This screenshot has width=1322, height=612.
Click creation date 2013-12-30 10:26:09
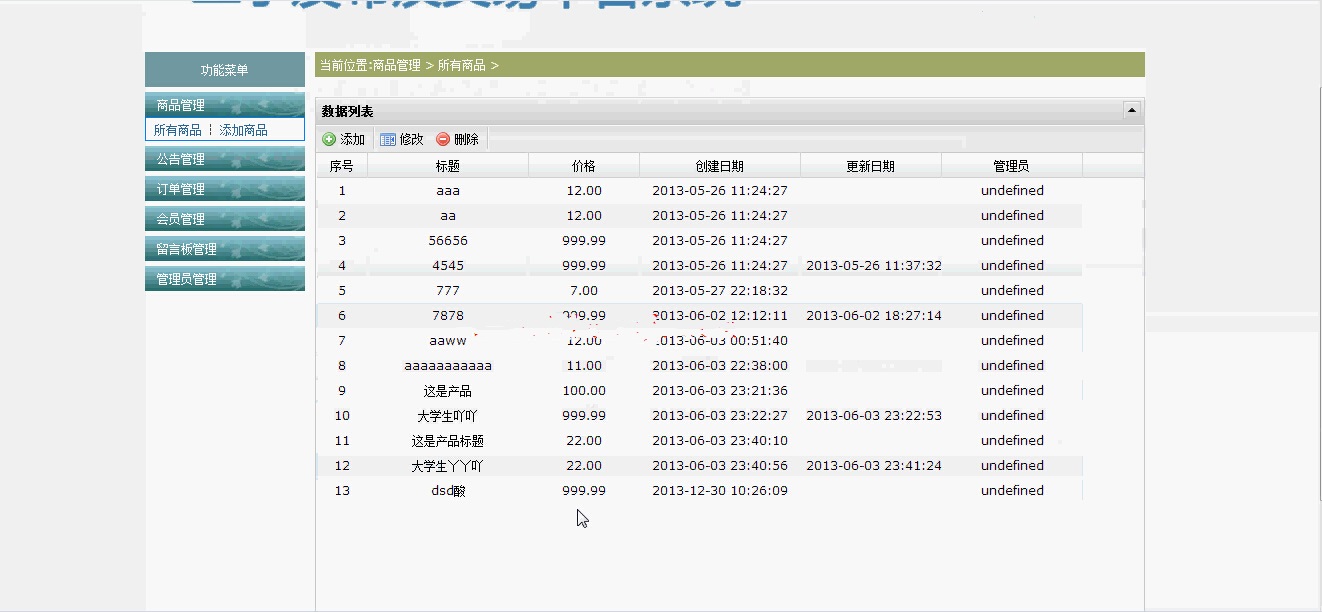(x=720, y=490)
